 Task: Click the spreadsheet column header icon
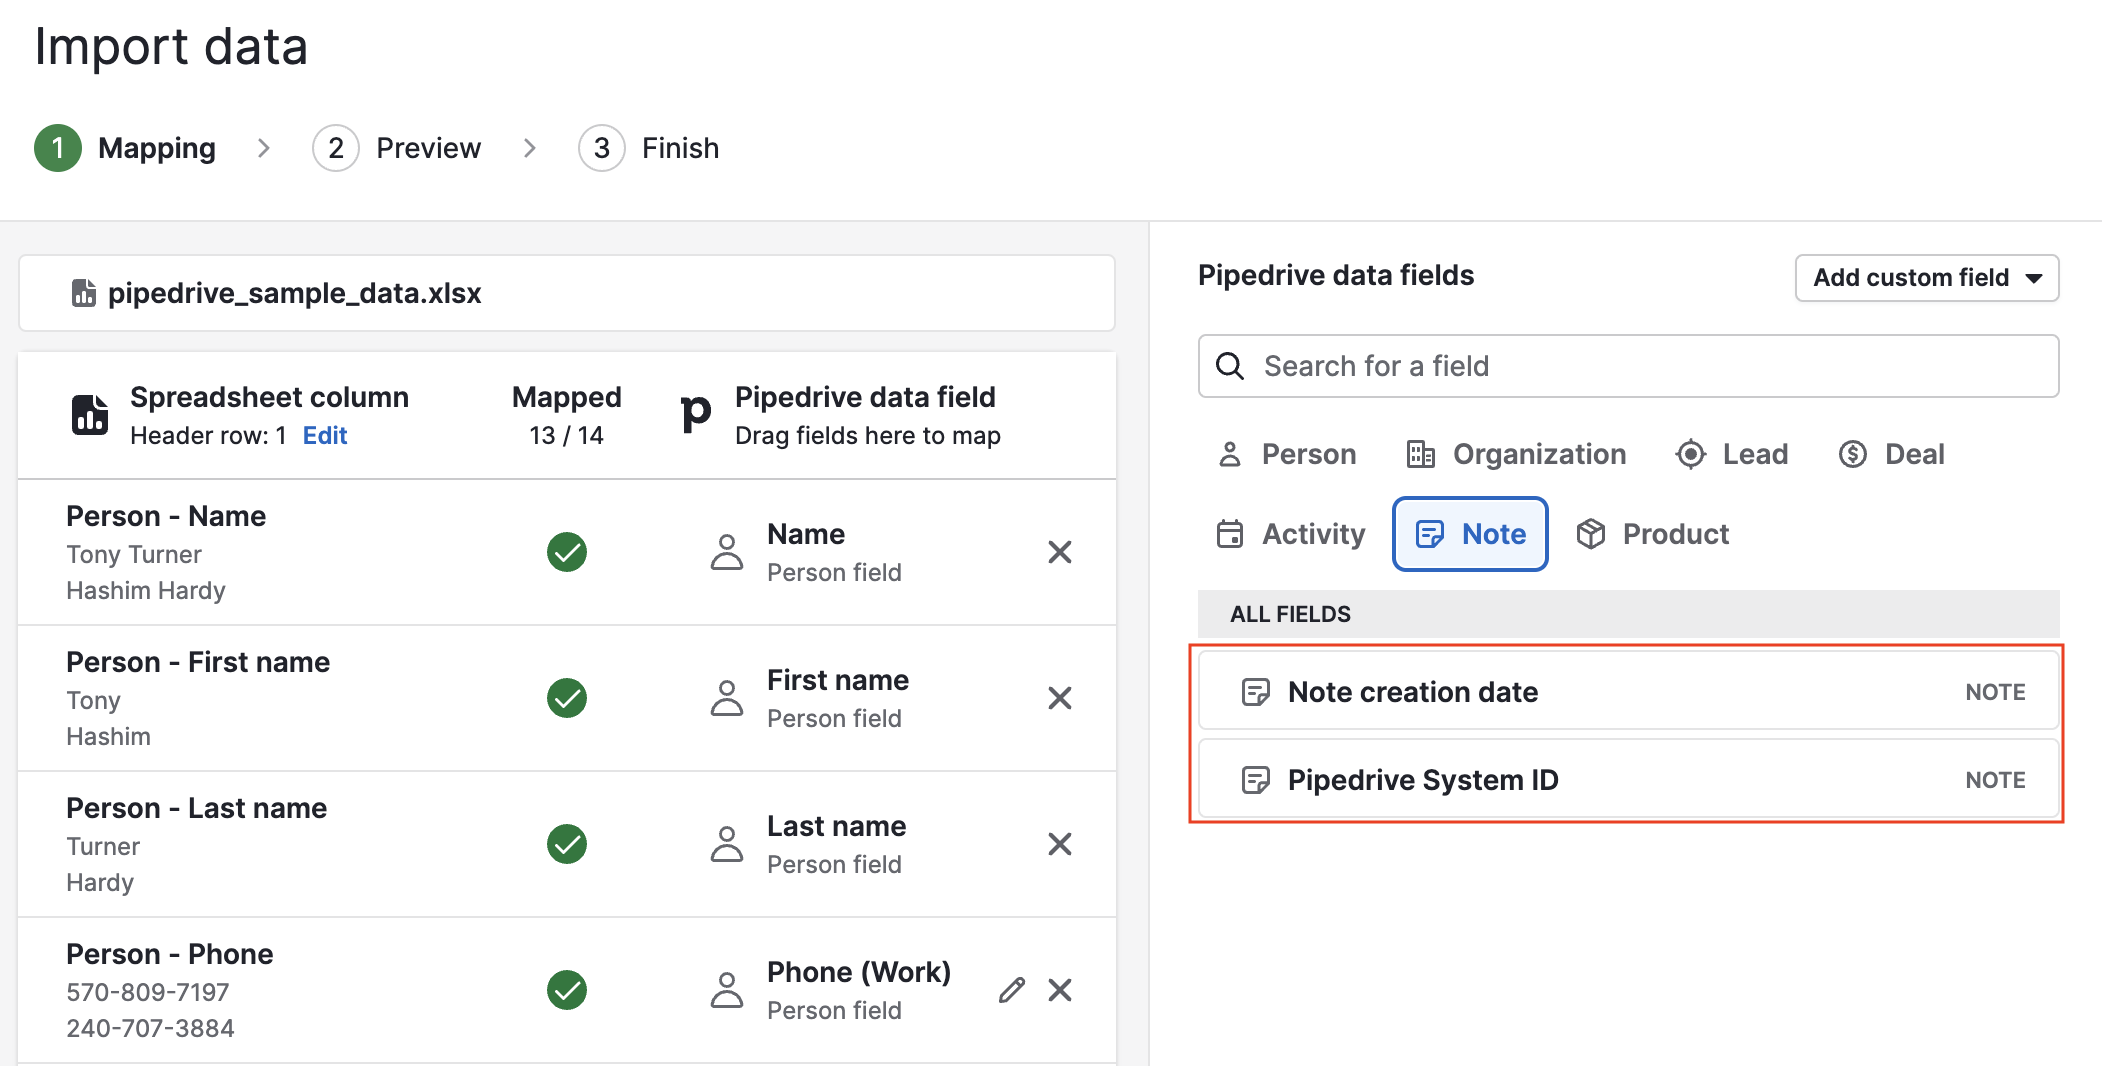pyautogui.click(x=90, y=415)
